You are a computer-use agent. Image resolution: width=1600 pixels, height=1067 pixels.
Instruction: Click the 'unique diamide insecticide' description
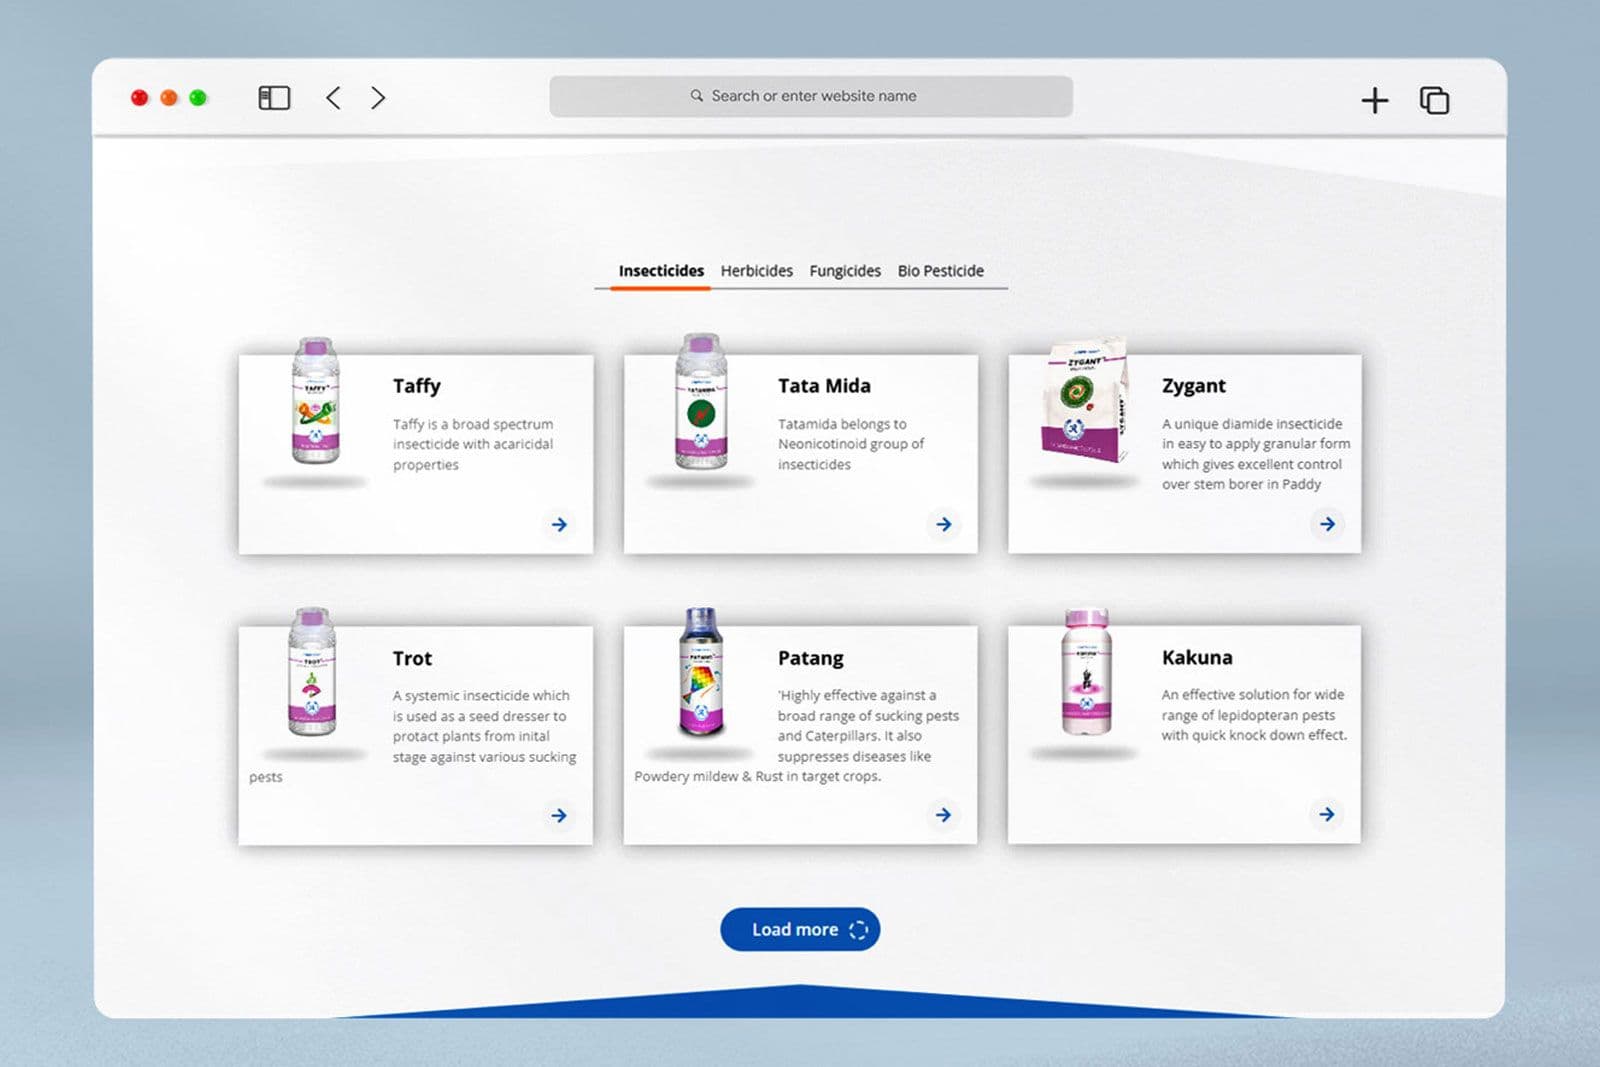click(x=1258, y=424)
